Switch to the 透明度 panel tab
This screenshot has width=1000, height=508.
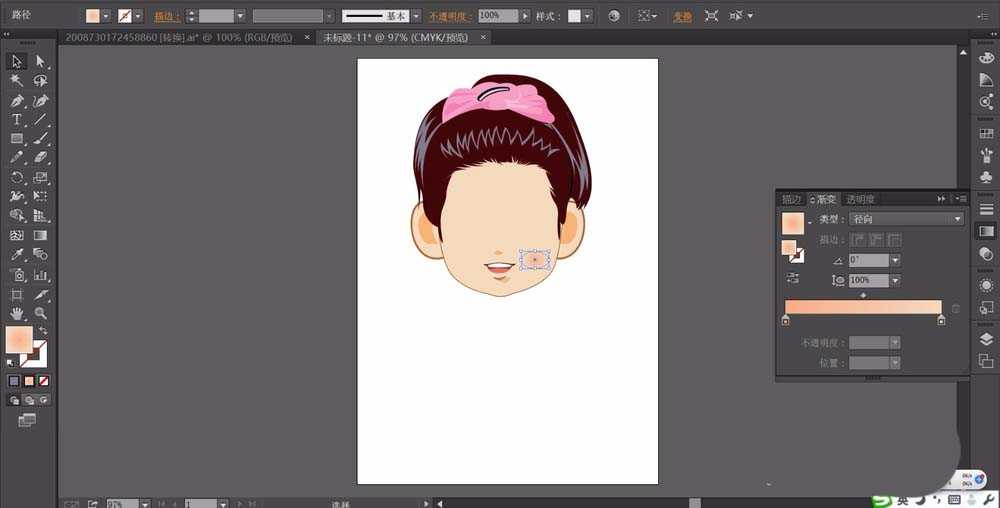(860, 199)
